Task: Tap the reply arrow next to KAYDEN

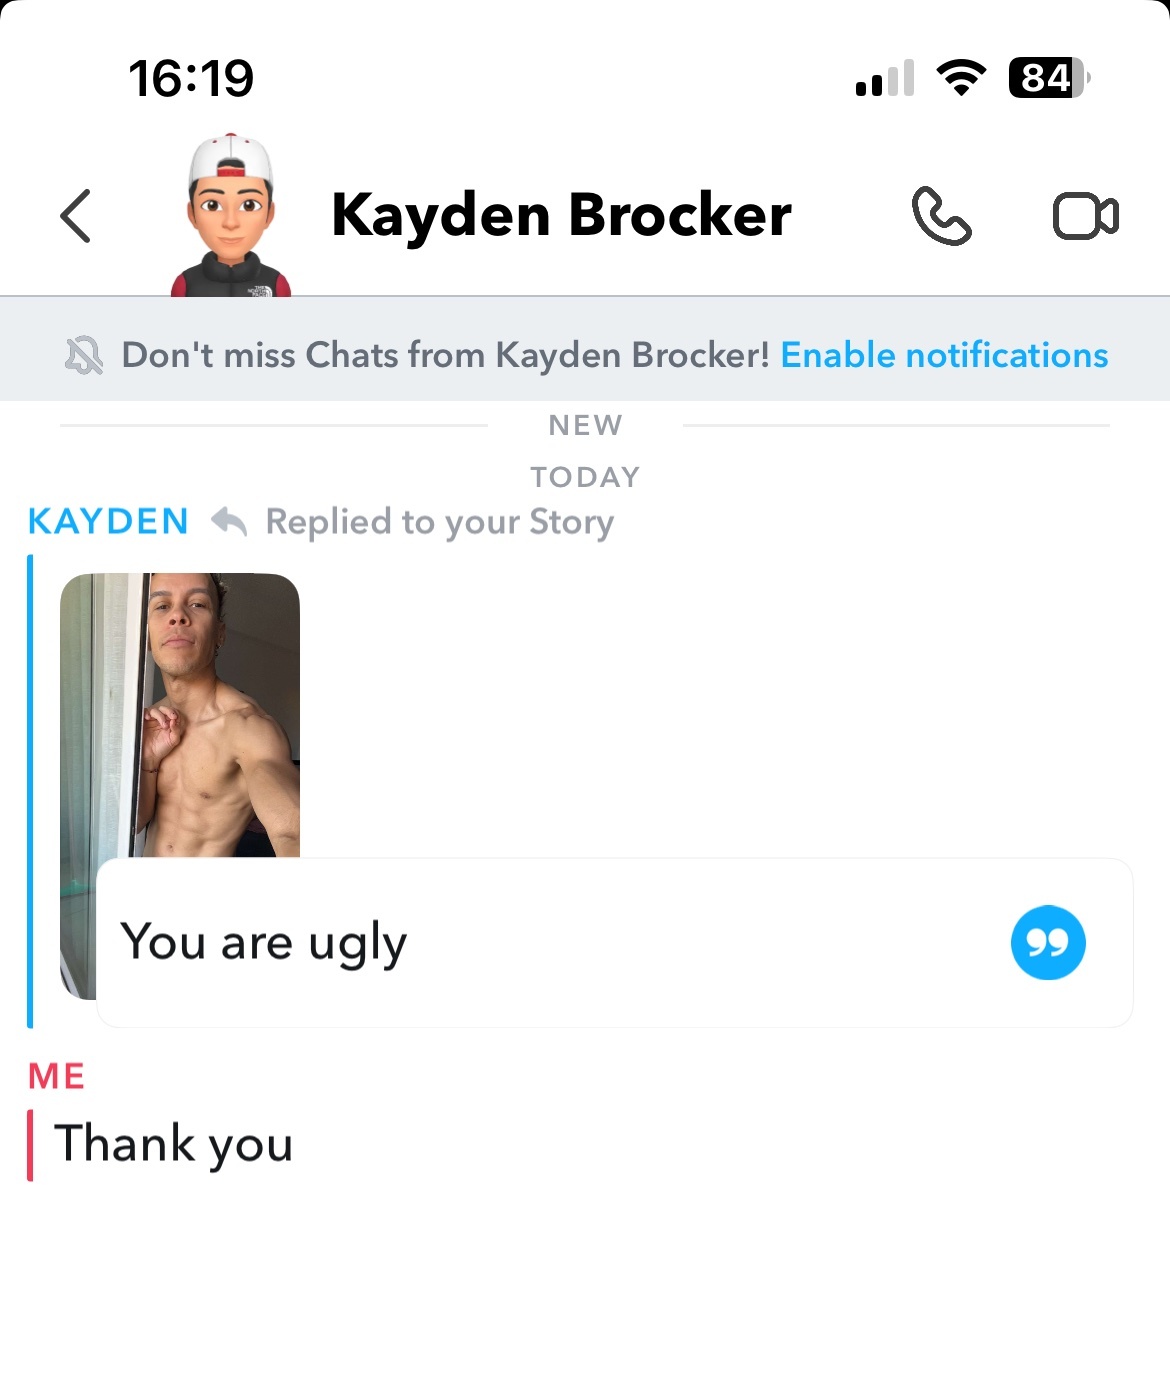Action: coord(229,521)
